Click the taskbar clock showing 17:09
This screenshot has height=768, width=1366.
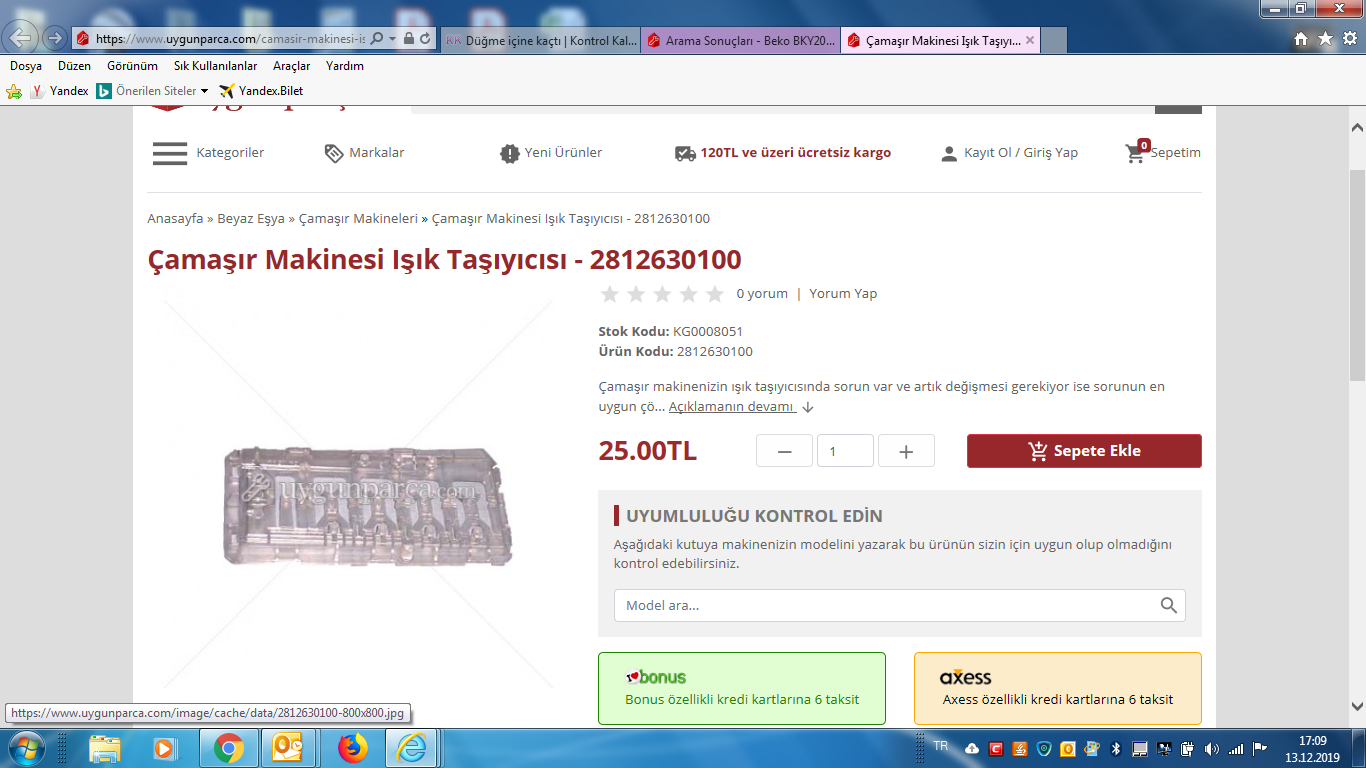pos(1312,748)
